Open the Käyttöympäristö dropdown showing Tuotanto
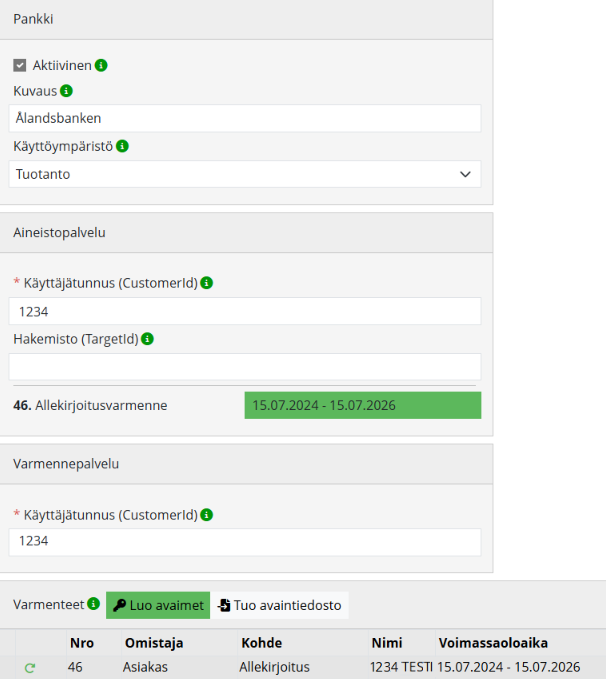The height and width of the screenshot is (682, 606). (244, 174)
